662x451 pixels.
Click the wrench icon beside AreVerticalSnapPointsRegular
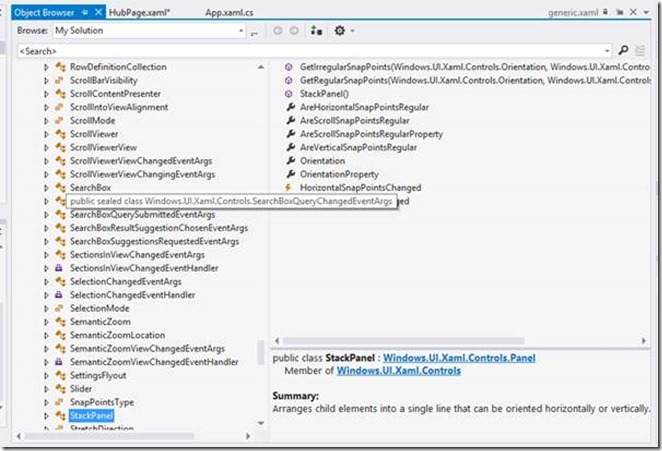pos(290,147)
